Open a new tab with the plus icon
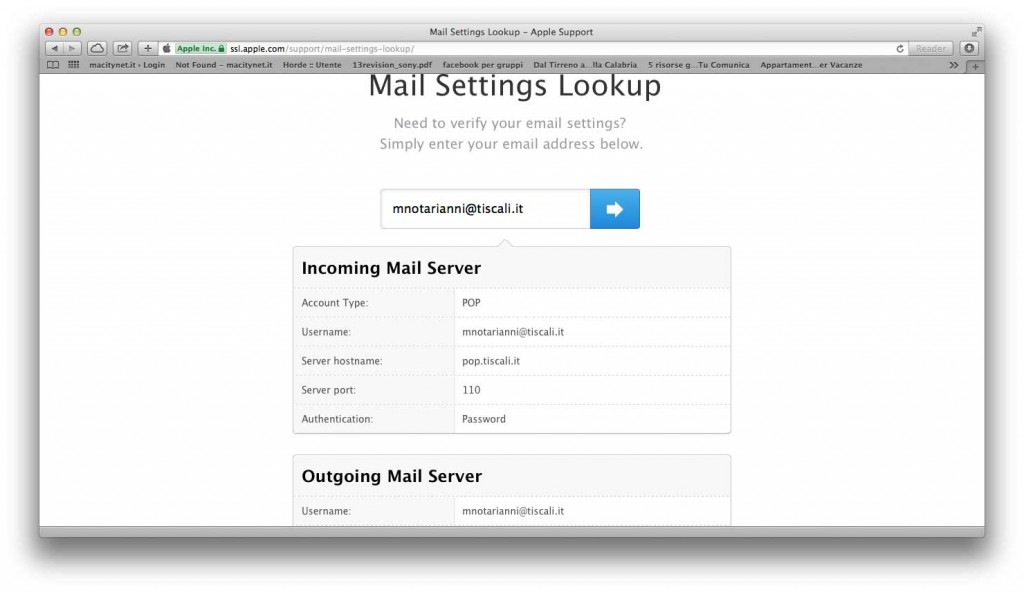 [146, 47]
